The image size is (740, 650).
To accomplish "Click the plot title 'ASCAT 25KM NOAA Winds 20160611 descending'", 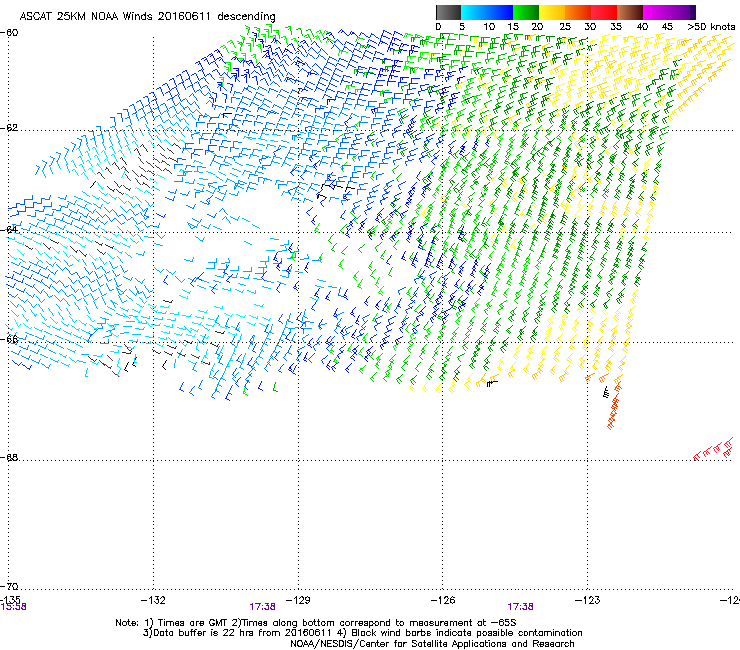I will pos(147,16).
